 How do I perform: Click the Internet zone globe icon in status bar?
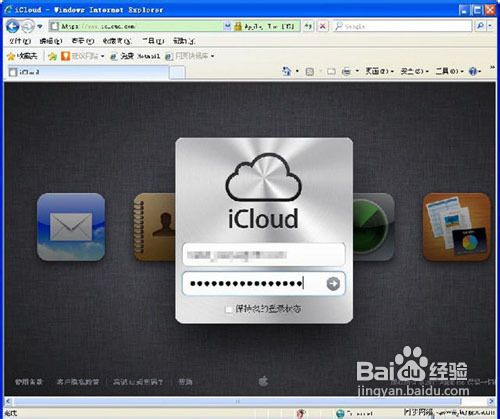coord(340,413)
